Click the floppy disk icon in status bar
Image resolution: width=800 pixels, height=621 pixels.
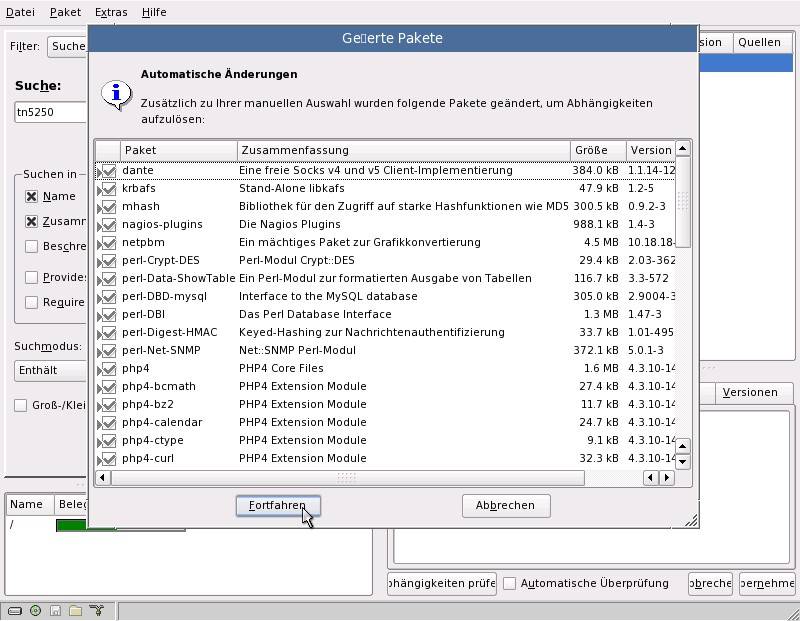[56, 610]
